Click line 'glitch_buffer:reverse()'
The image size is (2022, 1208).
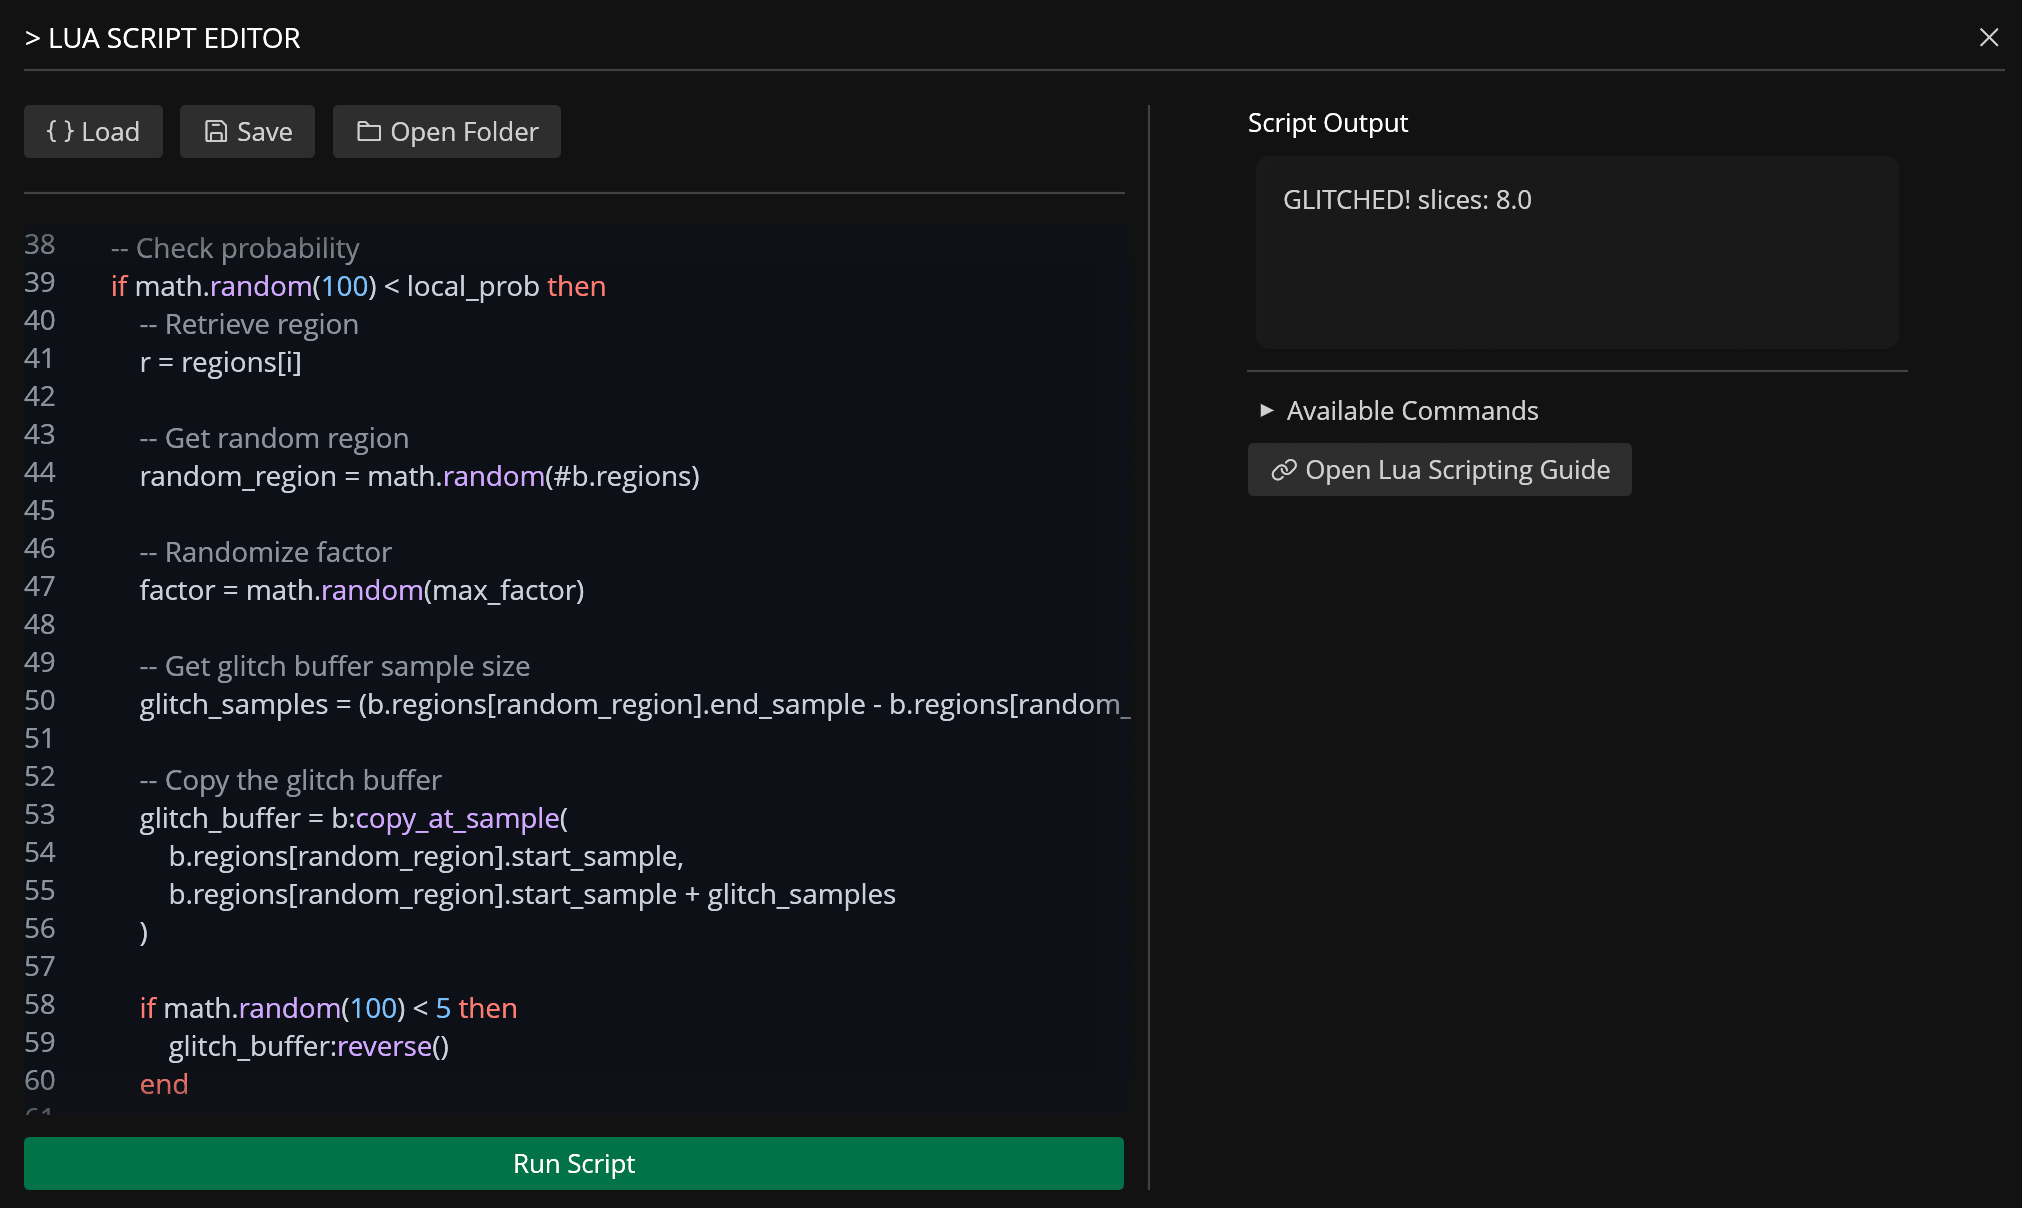tap(309, 1046)
